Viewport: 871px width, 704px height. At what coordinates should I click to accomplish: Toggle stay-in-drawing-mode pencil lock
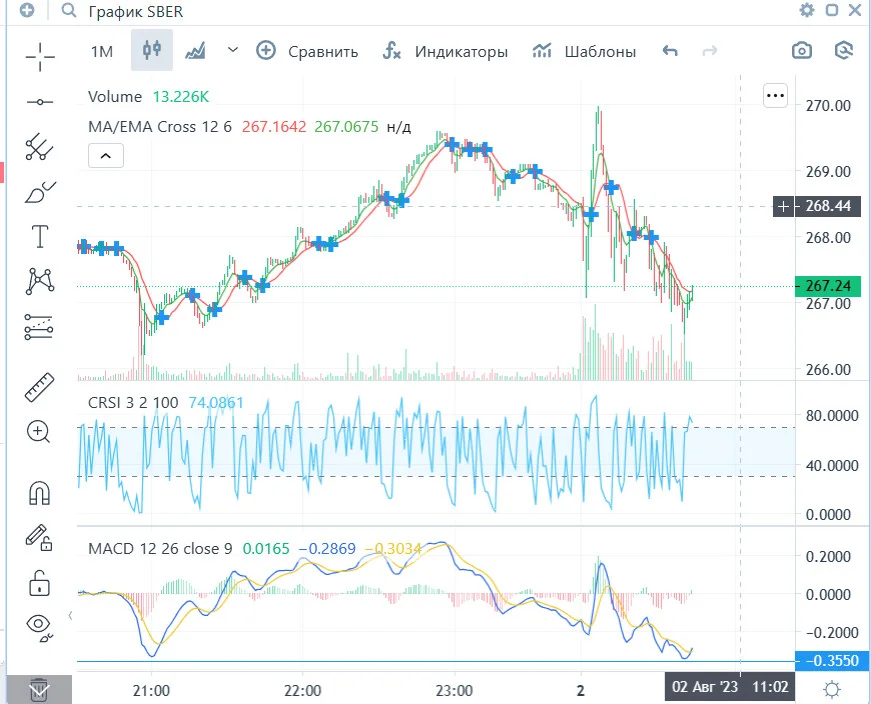(x=39, y=538)
